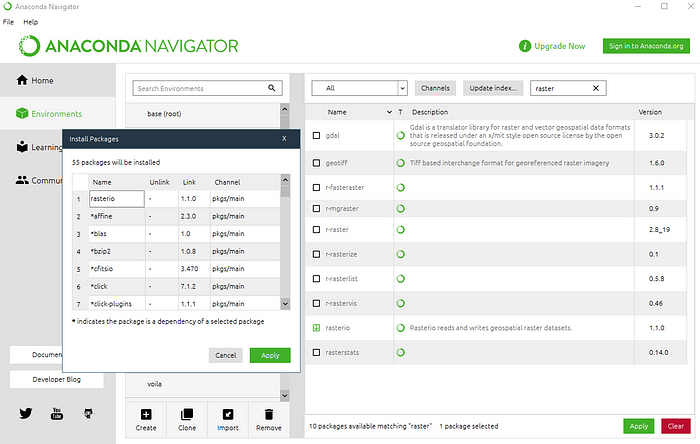Click the Remove environment trash icon
Image resolution: width=700 pixels, height=444 pixels.
click(269, 415)
